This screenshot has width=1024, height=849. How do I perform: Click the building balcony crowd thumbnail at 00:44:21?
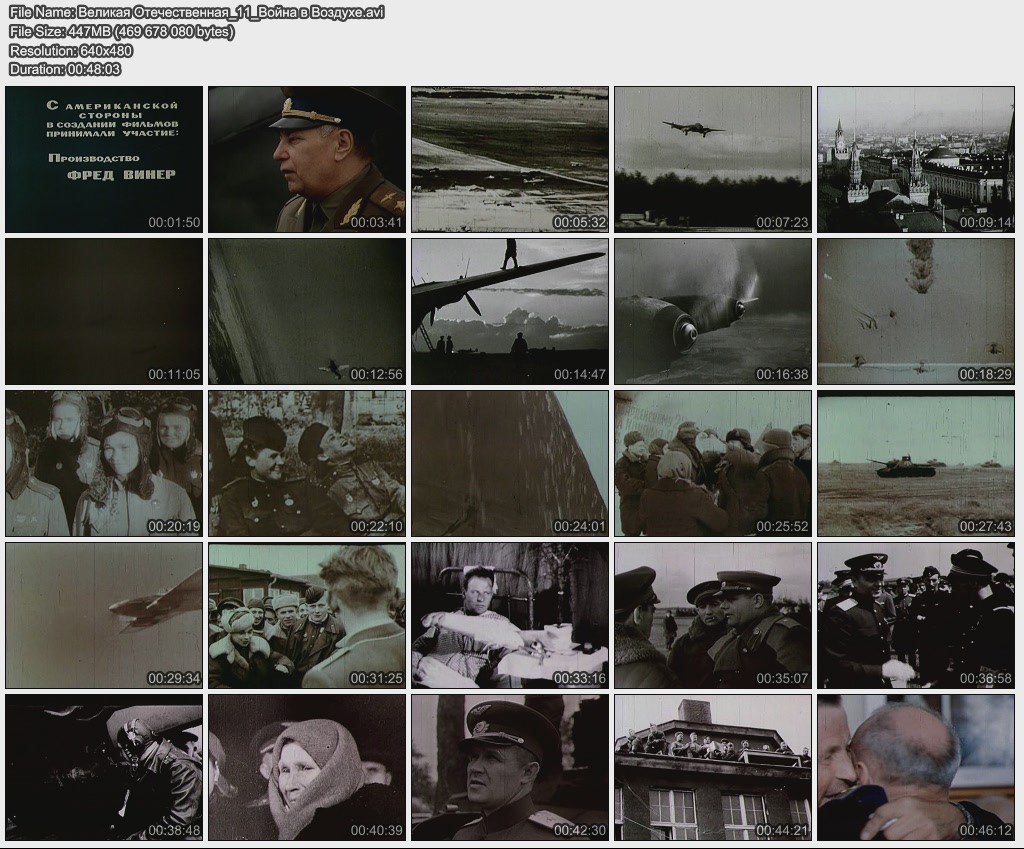click(713, 767)
